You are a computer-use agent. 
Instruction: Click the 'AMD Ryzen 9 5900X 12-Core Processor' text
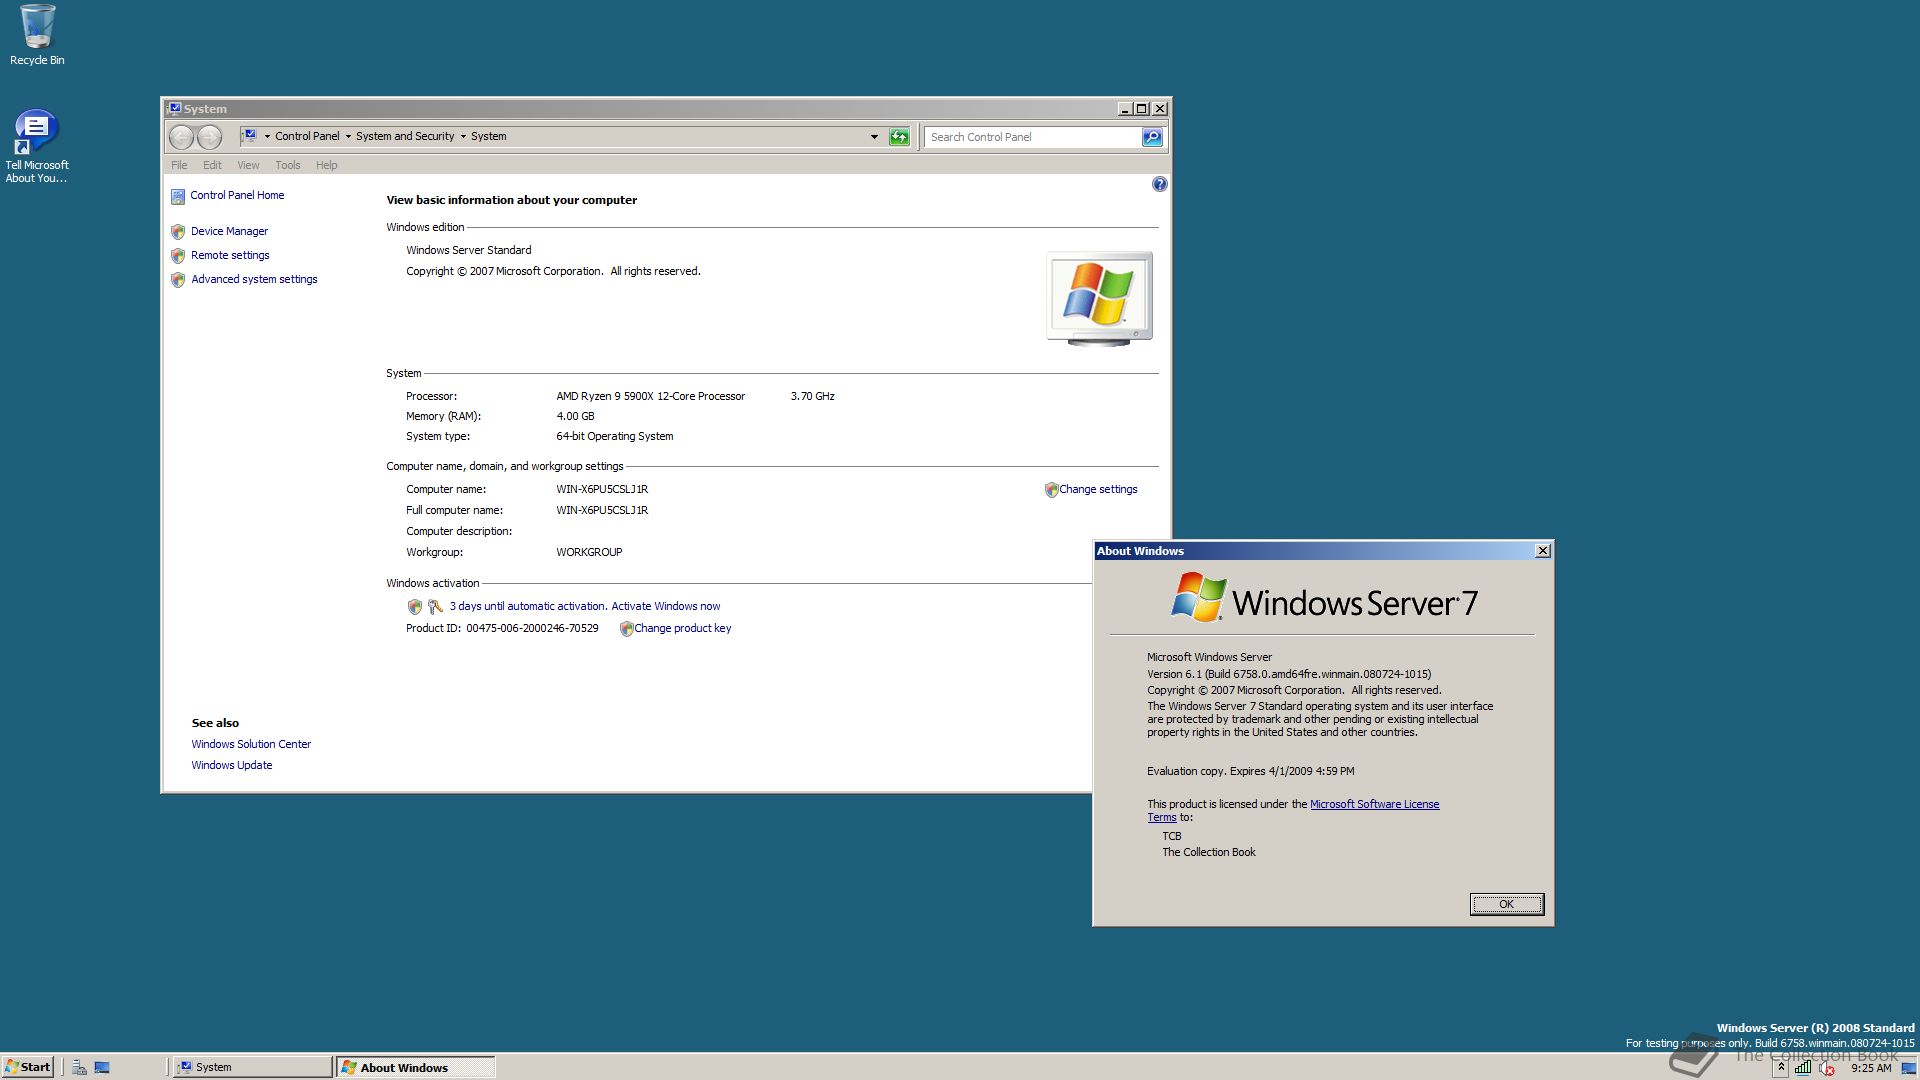[x=650, y=396]
